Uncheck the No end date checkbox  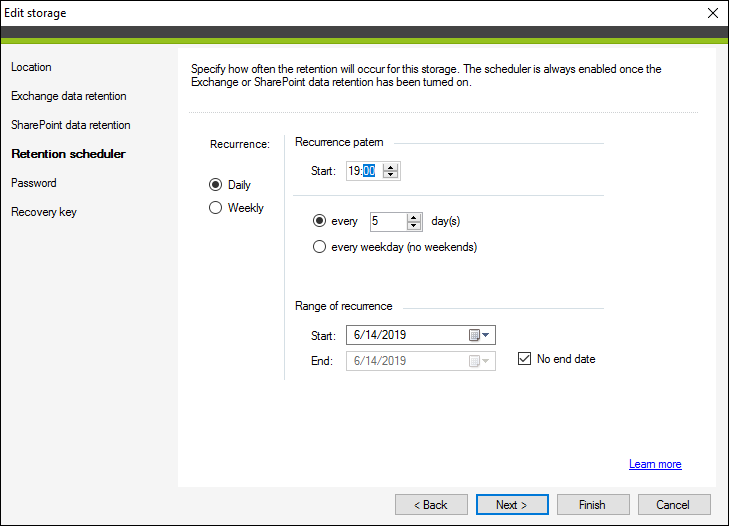[524, 359]
